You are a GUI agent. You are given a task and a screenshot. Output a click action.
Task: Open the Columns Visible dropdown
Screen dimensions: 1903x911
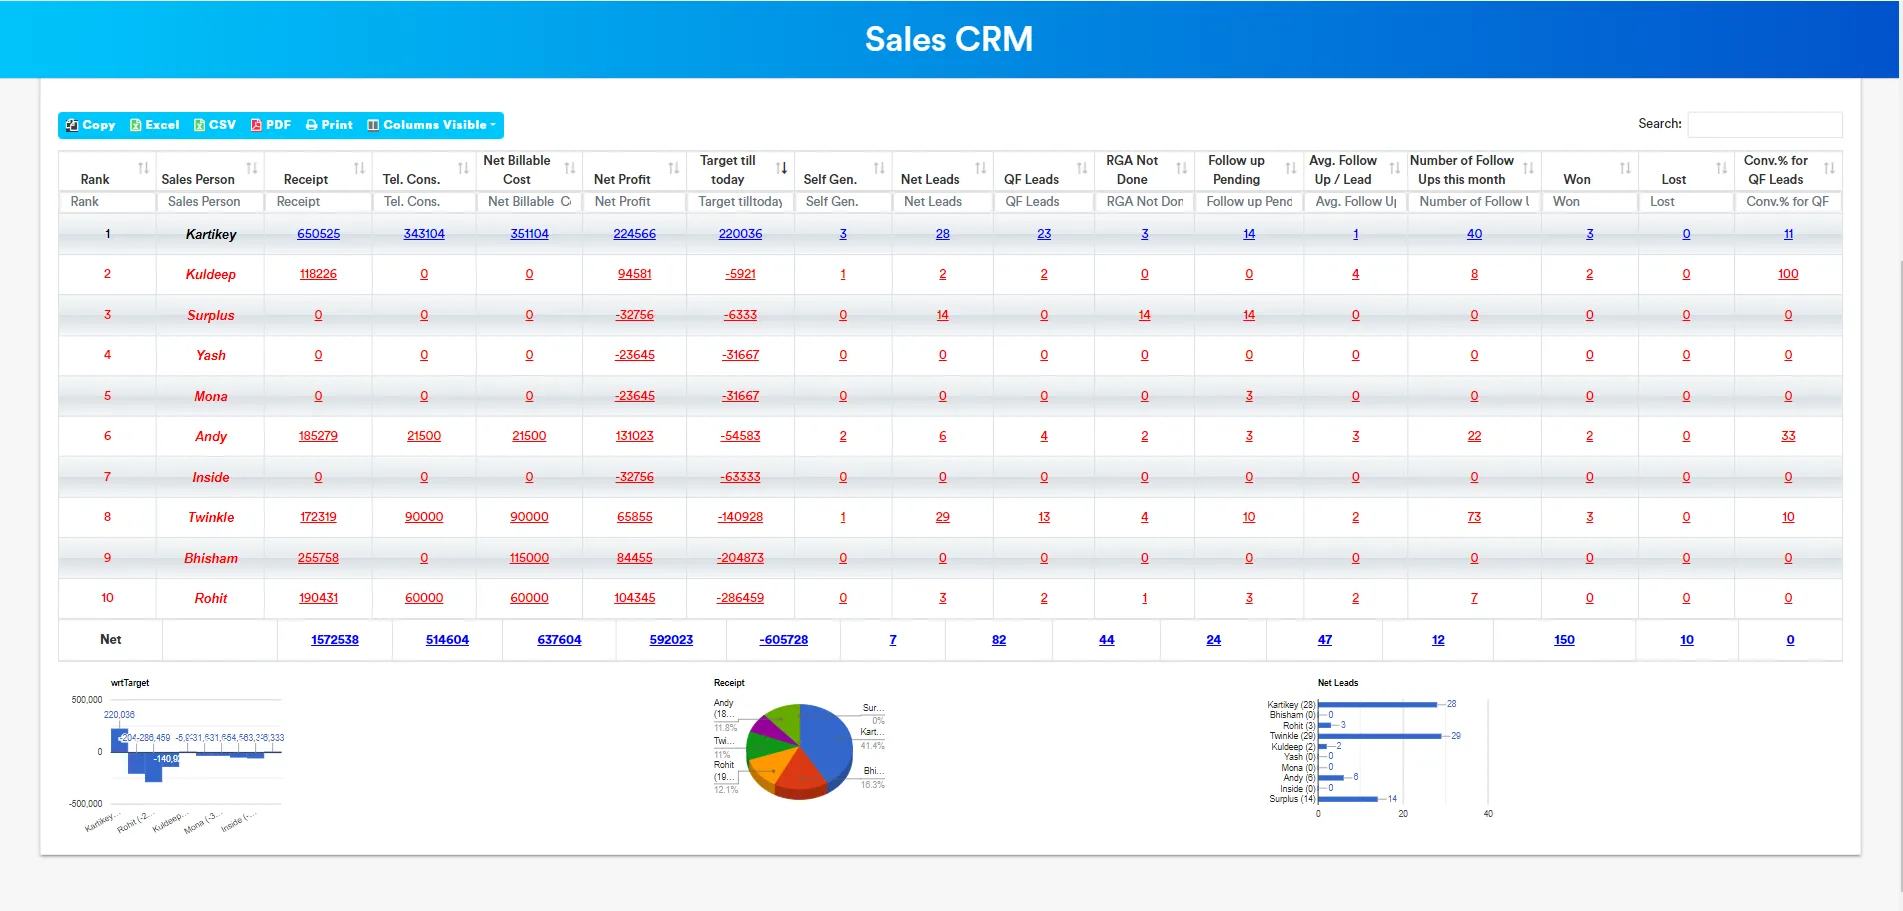click(x=432, y=125)
